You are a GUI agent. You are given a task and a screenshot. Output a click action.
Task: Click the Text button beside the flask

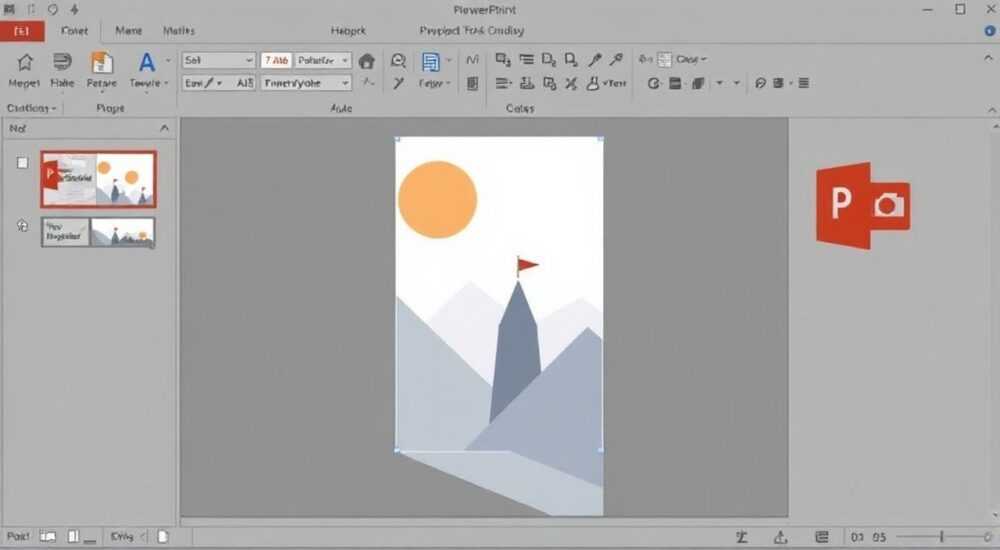(615, 84)
